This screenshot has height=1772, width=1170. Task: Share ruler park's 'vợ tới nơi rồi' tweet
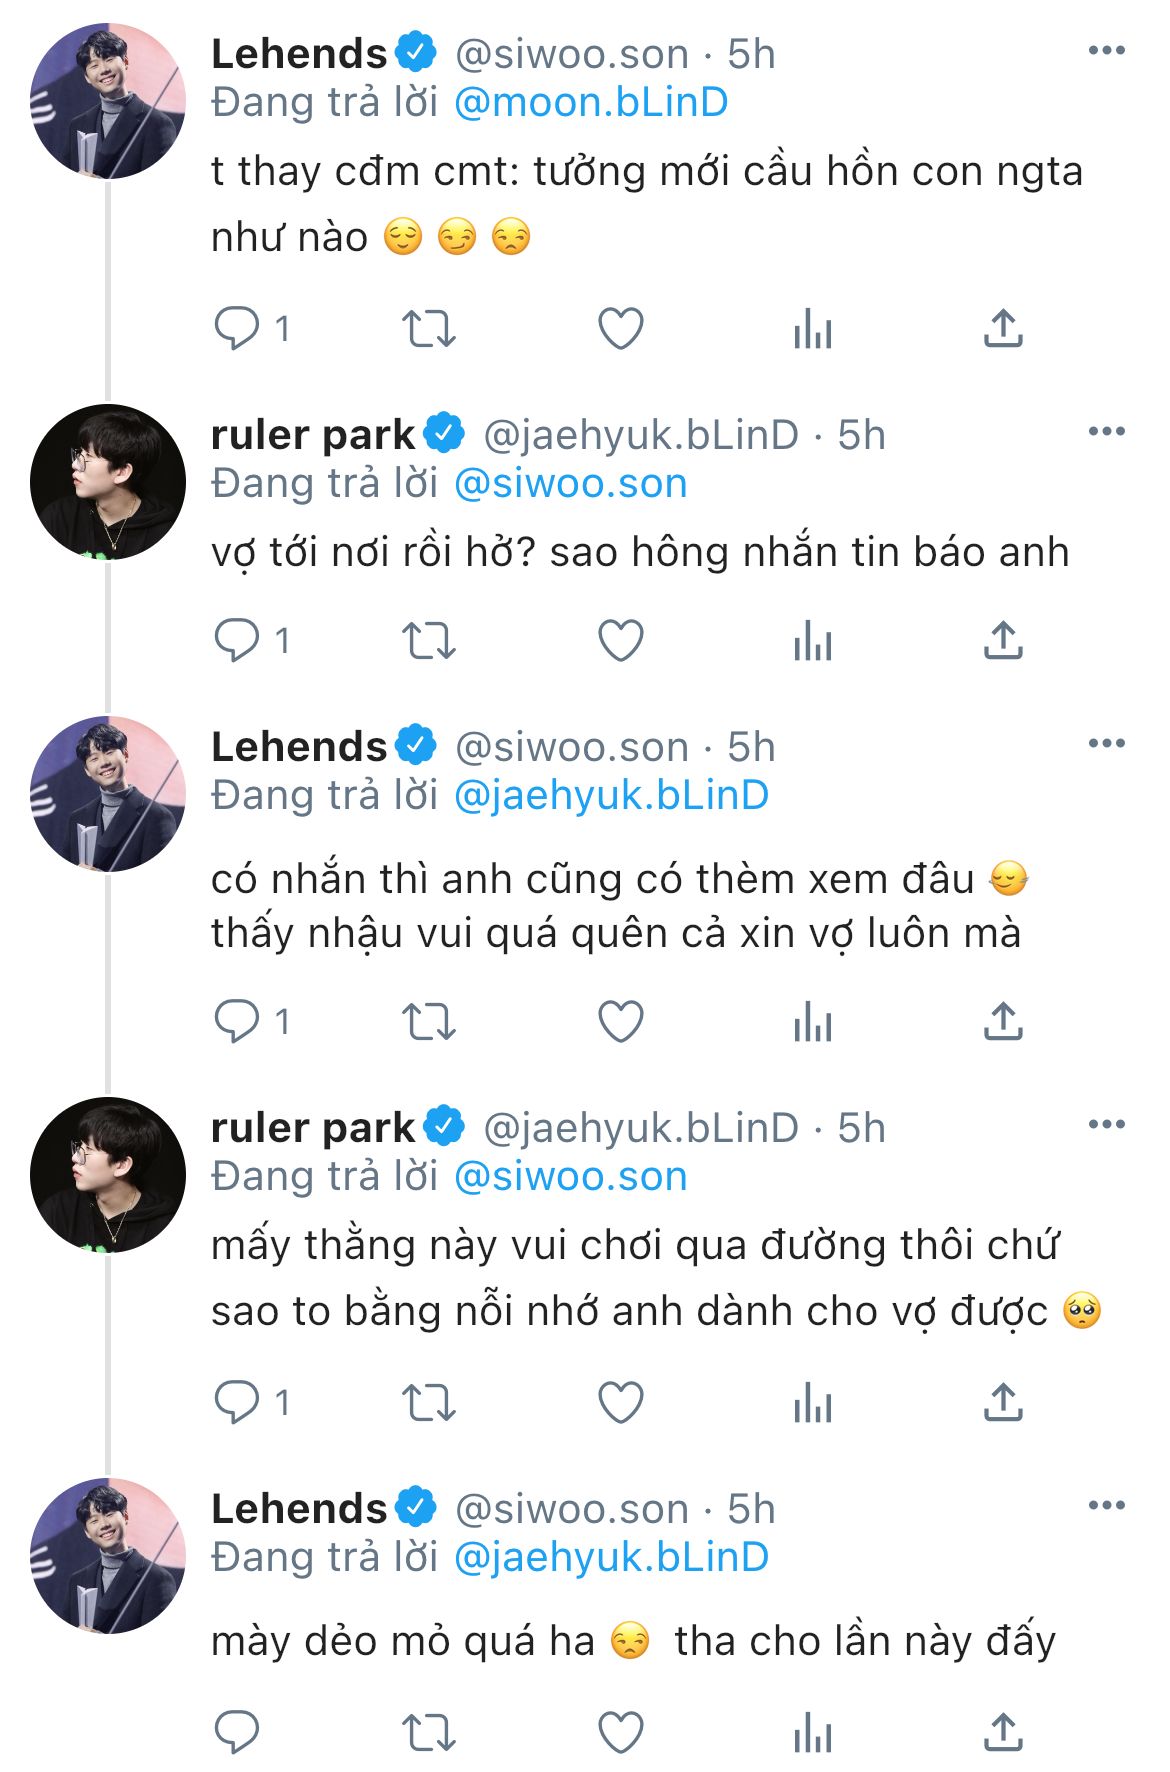[1003, 641]
